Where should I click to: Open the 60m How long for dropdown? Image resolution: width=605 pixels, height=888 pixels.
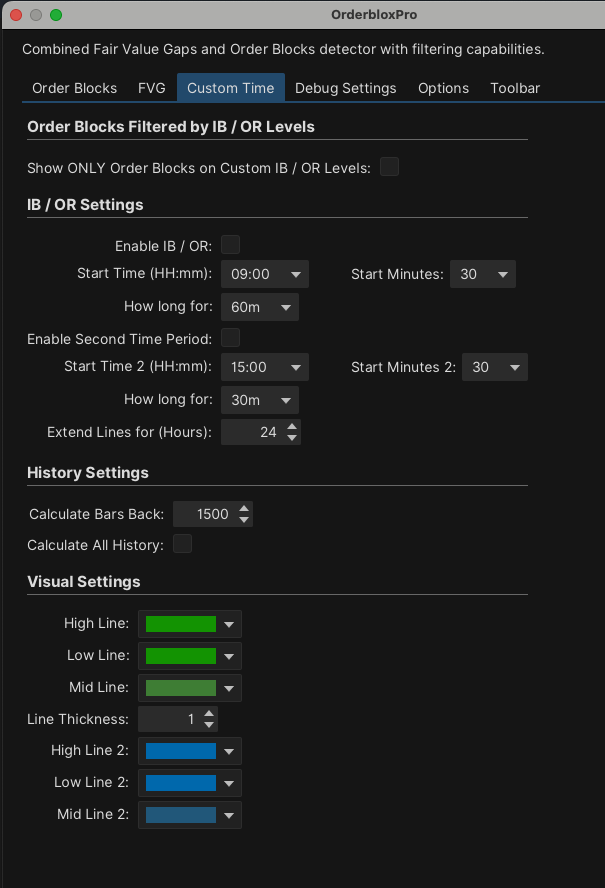260,307
